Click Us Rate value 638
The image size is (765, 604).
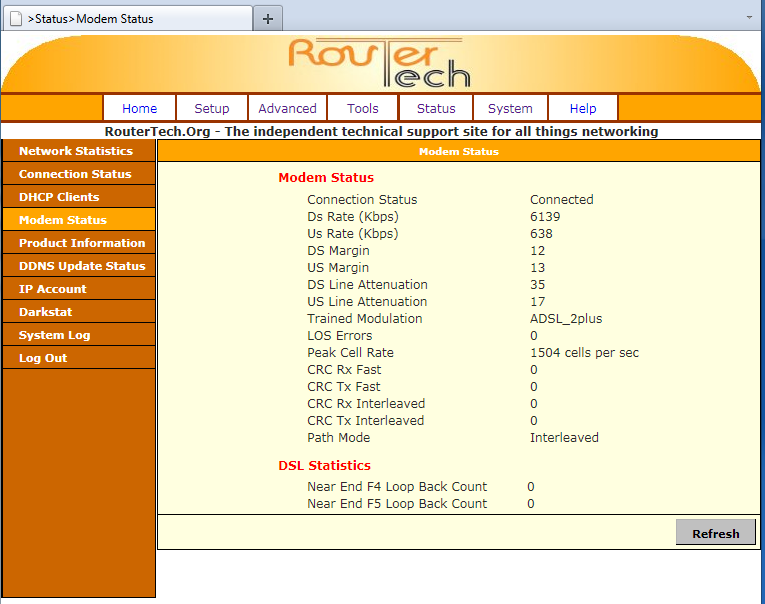pos(541,233)
